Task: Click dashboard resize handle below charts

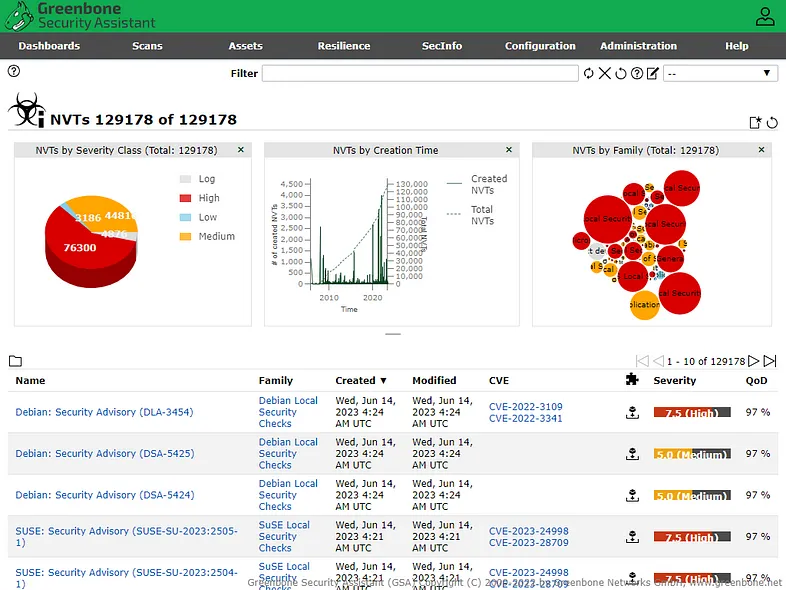Action: pos(393,334)
